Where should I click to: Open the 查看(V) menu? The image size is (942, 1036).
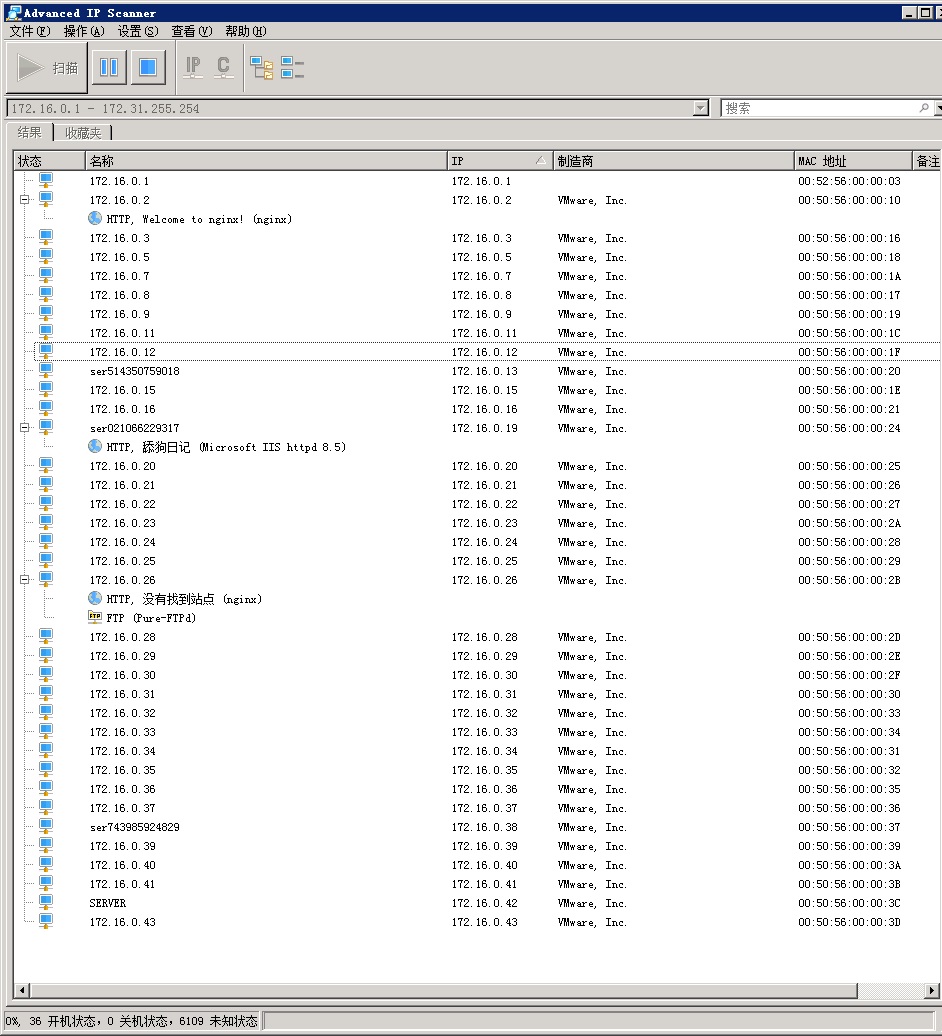click(x=192, y=31)
